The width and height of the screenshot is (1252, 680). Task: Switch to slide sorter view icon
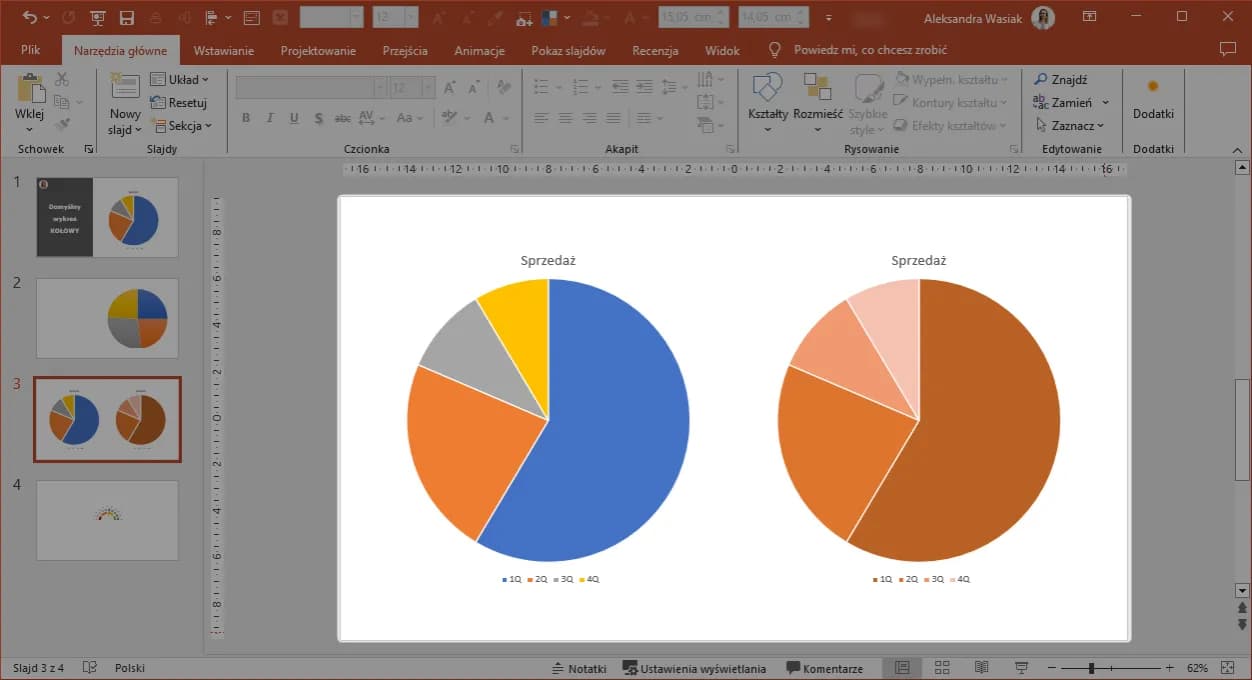click(942, 668)
